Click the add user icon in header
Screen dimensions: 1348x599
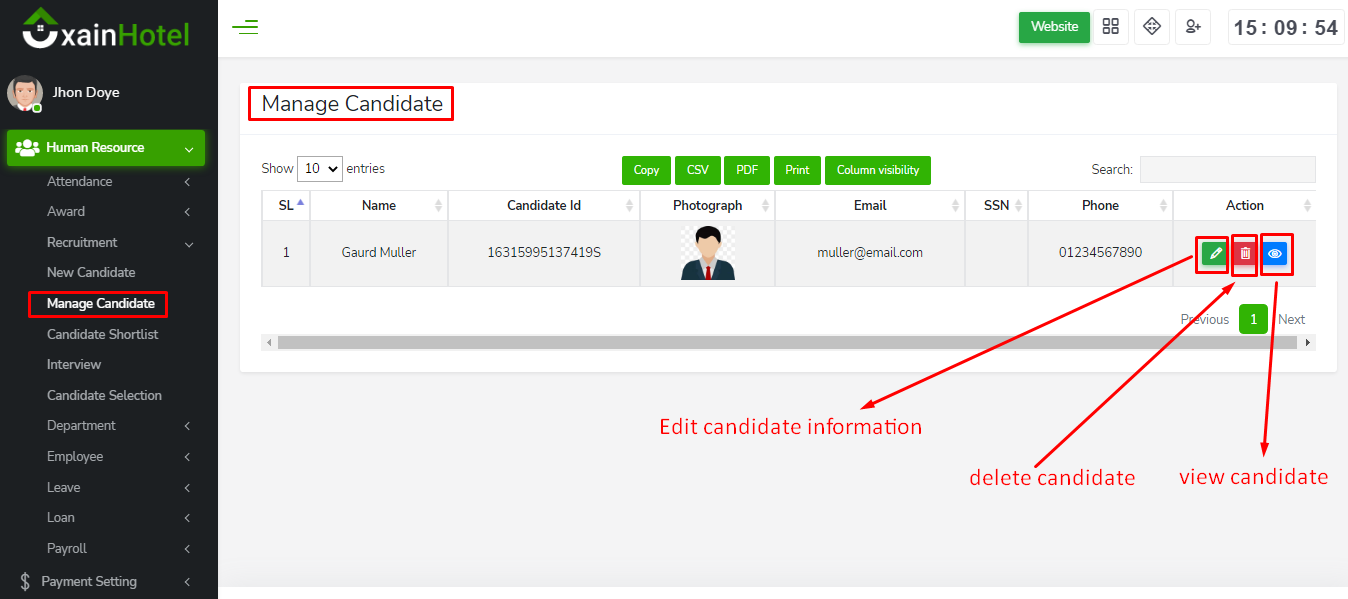point(1193,27)
